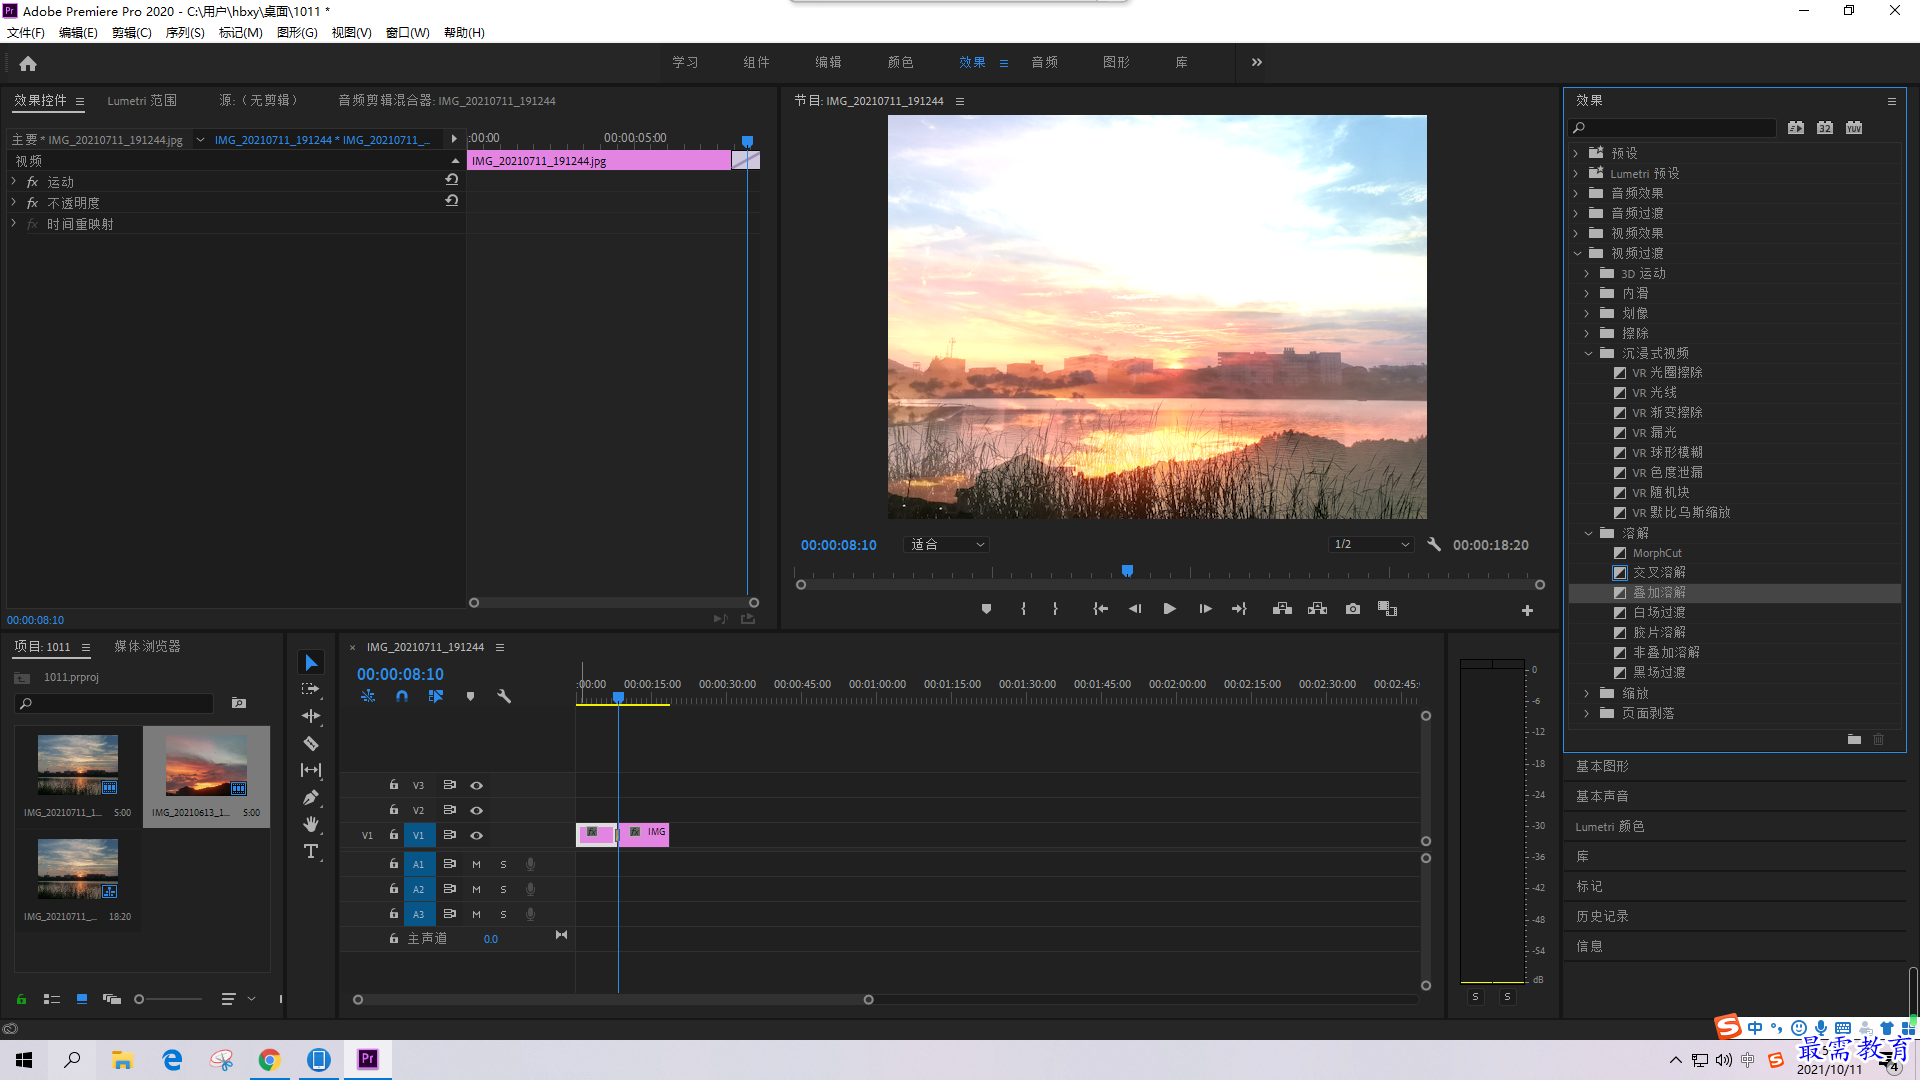Screen dimensions: 1920x1080
Task: Solo audio track A2
Action: 503,889
